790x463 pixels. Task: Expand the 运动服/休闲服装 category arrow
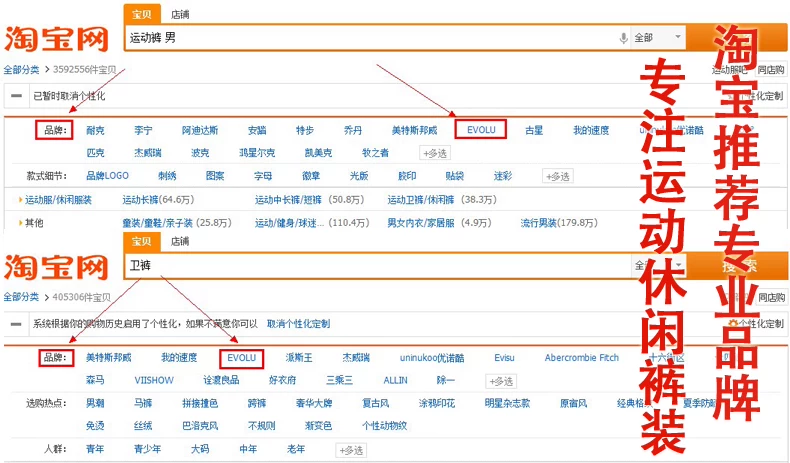click(x=20, y=200)
